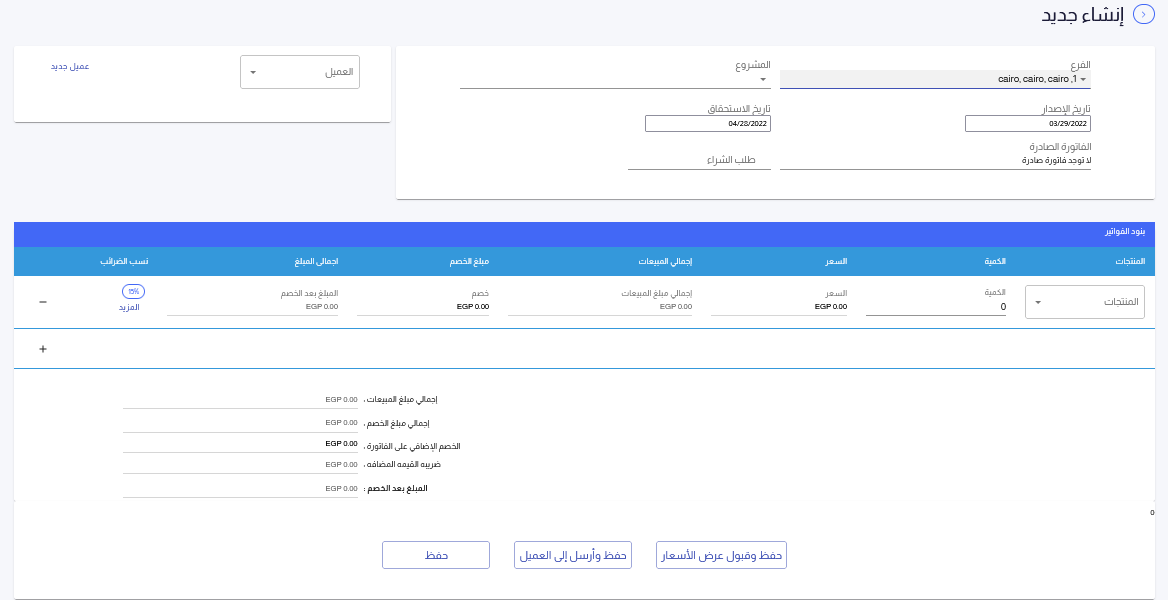1168x600 pixels.
Task: Click the نسب الضرائب column header
Action: pyautogui.click(x=124, y=262)
